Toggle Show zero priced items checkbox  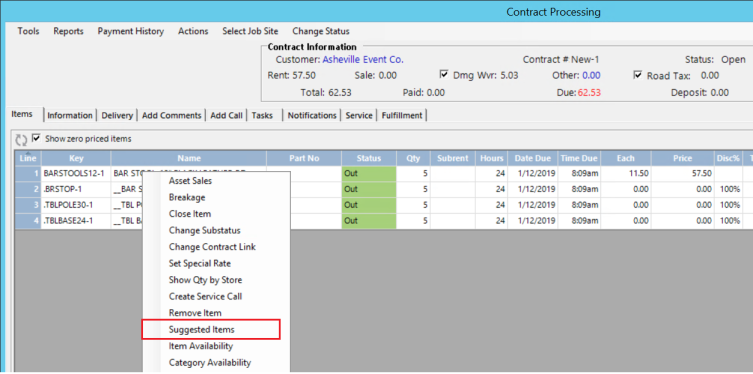click(x=36, y=138)
